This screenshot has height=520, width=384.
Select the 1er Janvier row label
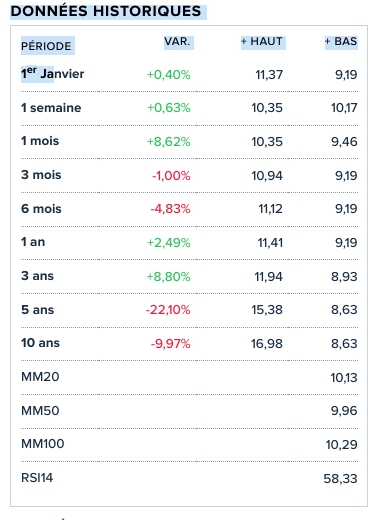[52, 73]
